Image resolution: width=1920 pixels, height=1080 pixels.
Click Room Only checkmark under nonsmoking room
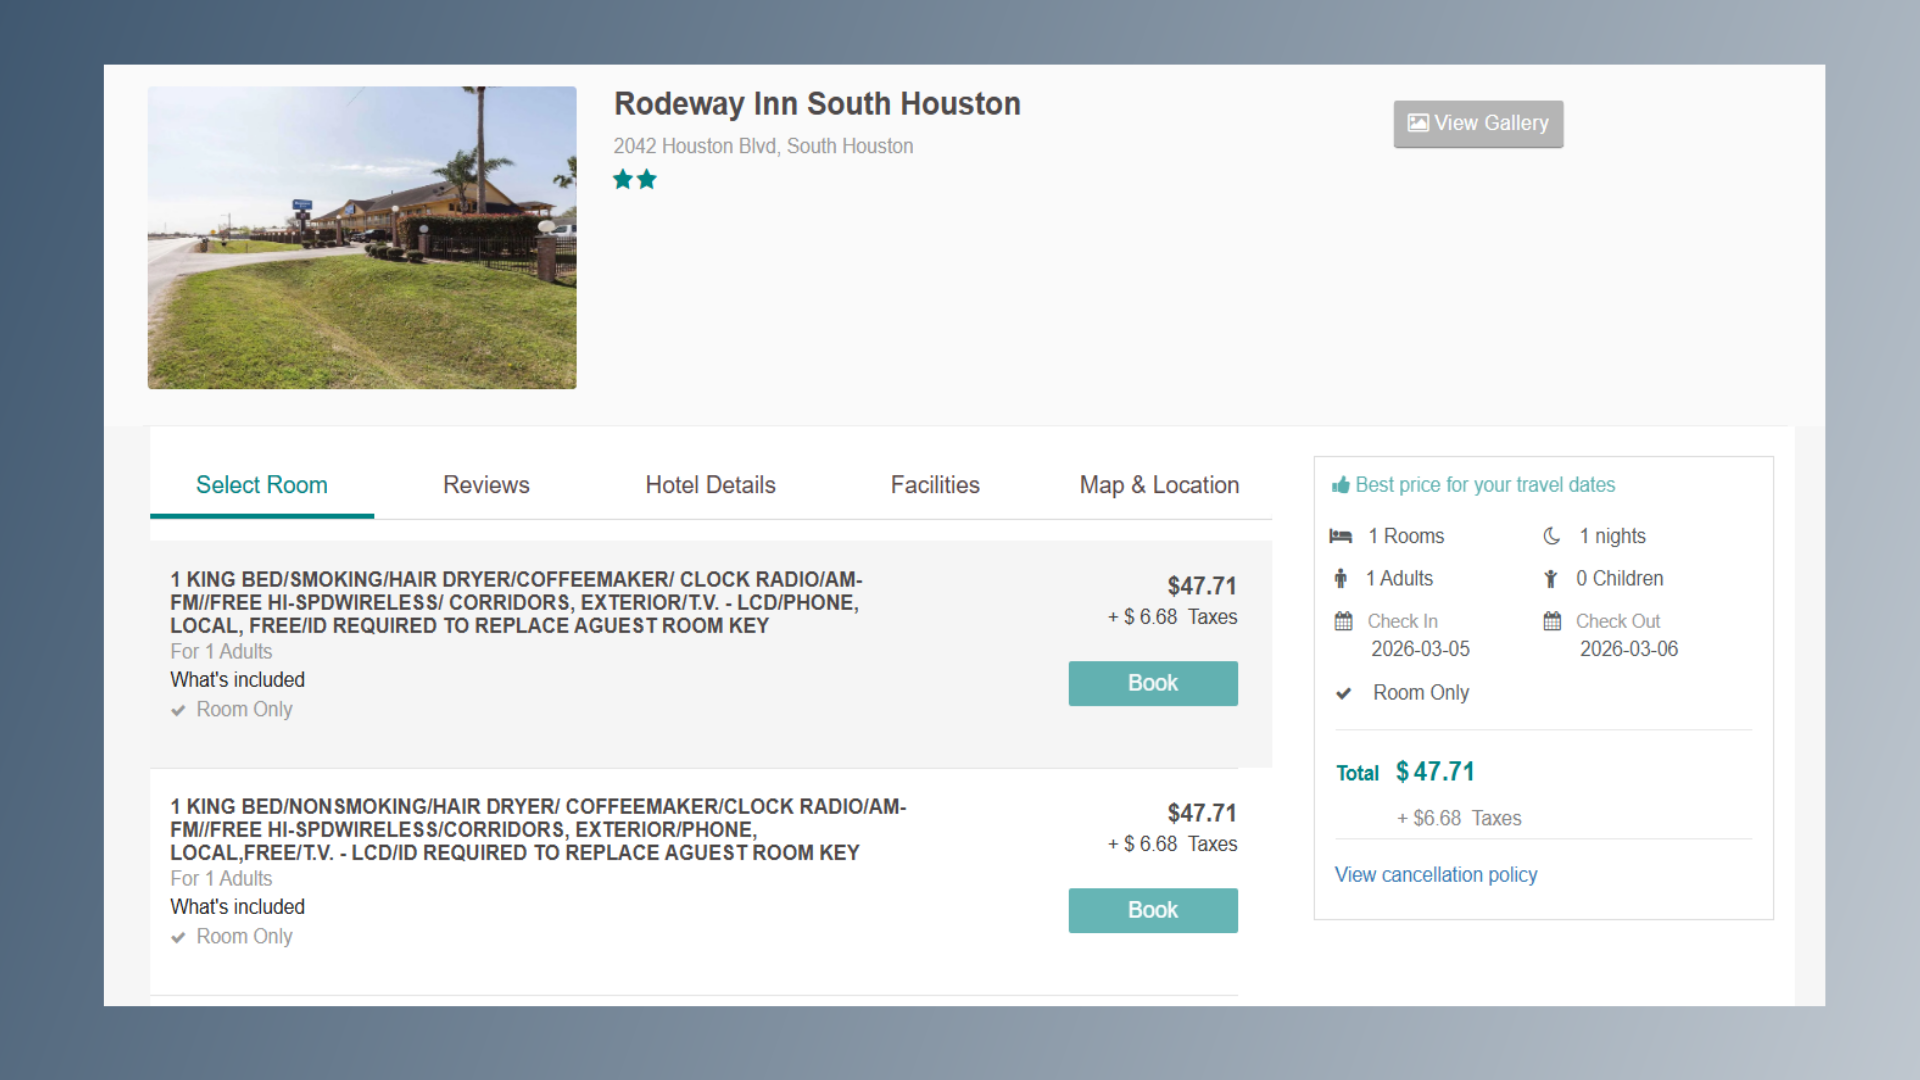[178, 937]
